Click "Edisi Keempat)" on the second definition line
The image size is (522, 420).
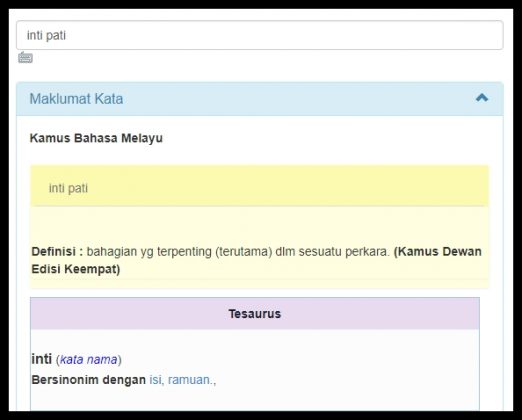(76, 269)
